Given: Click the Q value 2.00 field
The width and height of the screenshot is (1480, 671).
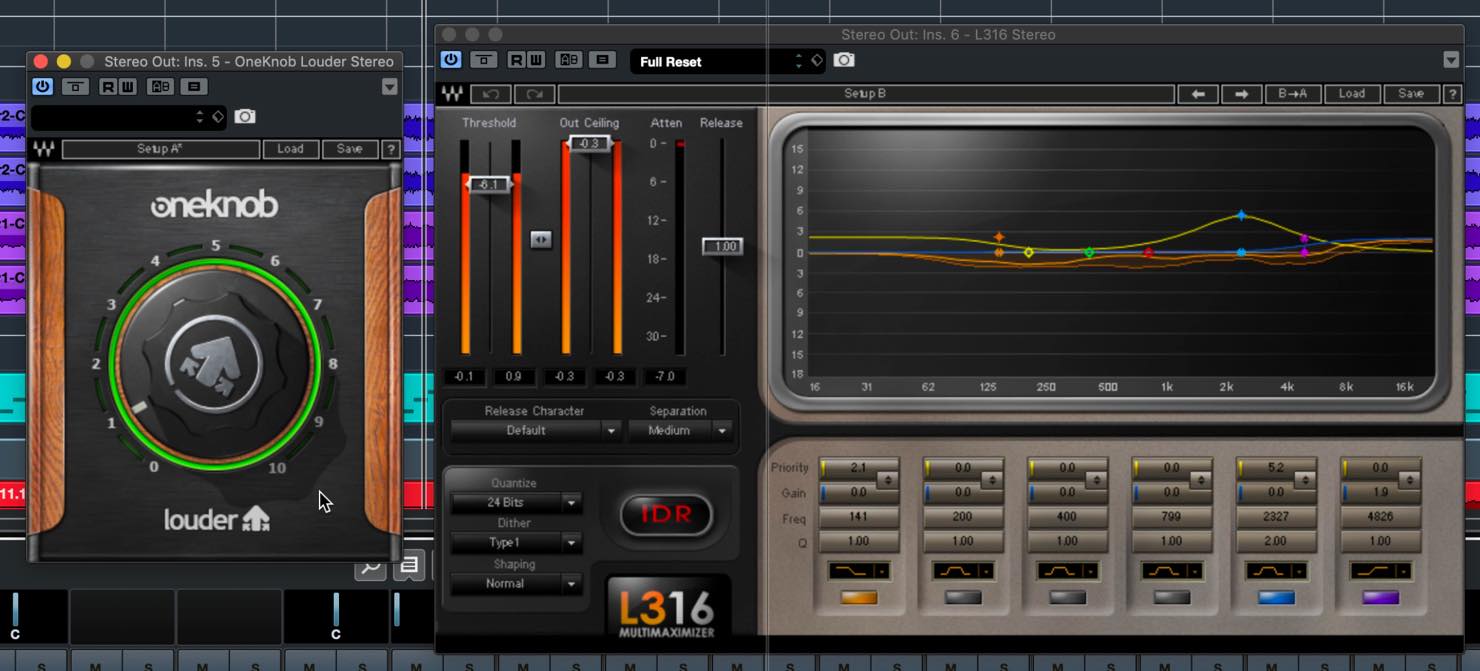Looking at the screenshot, I should 1276,541.
